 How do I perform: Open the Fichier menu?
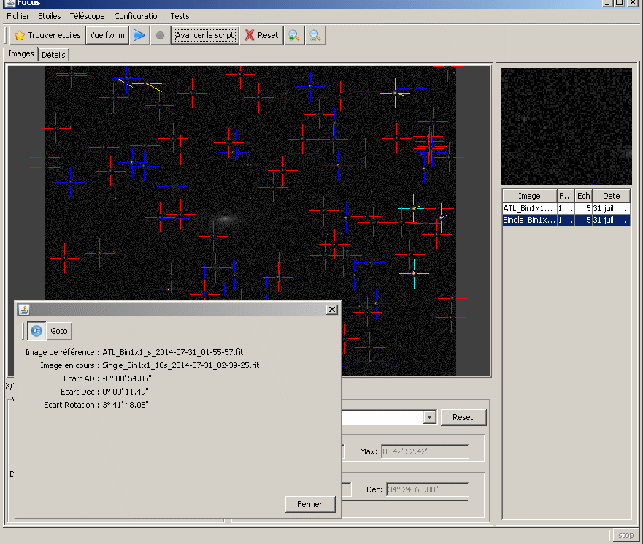18,16
